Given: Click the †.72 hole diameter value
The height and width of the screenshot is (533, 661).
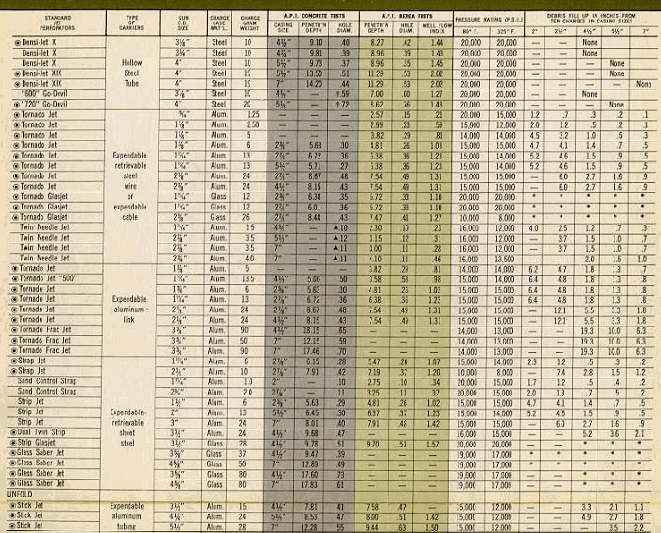Looking at the screenshot, I should pyautogui.click(x=343, y=104).
